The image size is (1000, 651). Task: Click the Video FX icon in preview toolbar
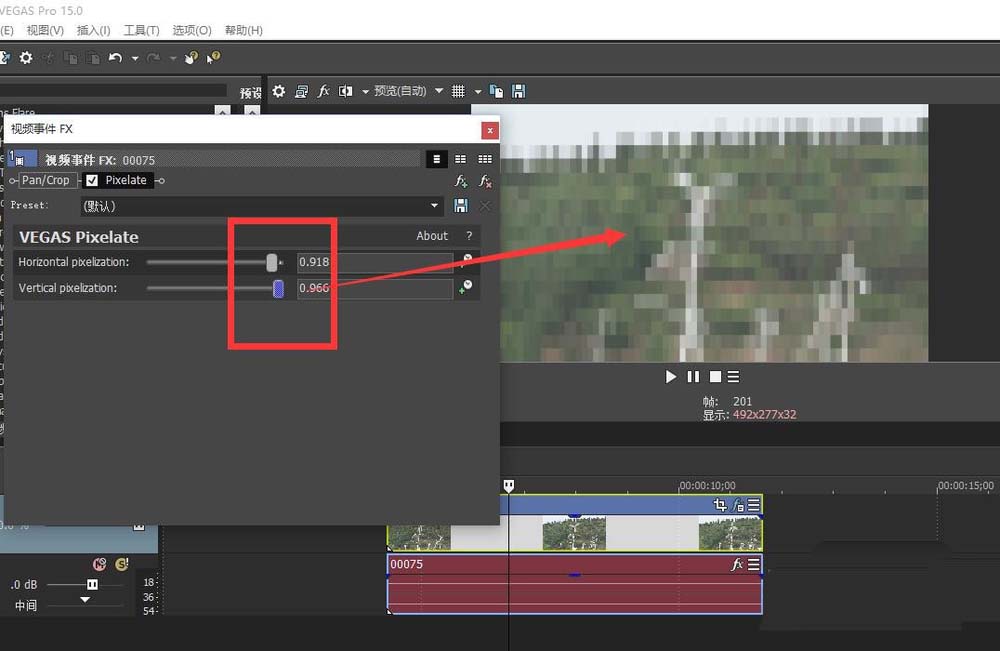click(323, 91)
